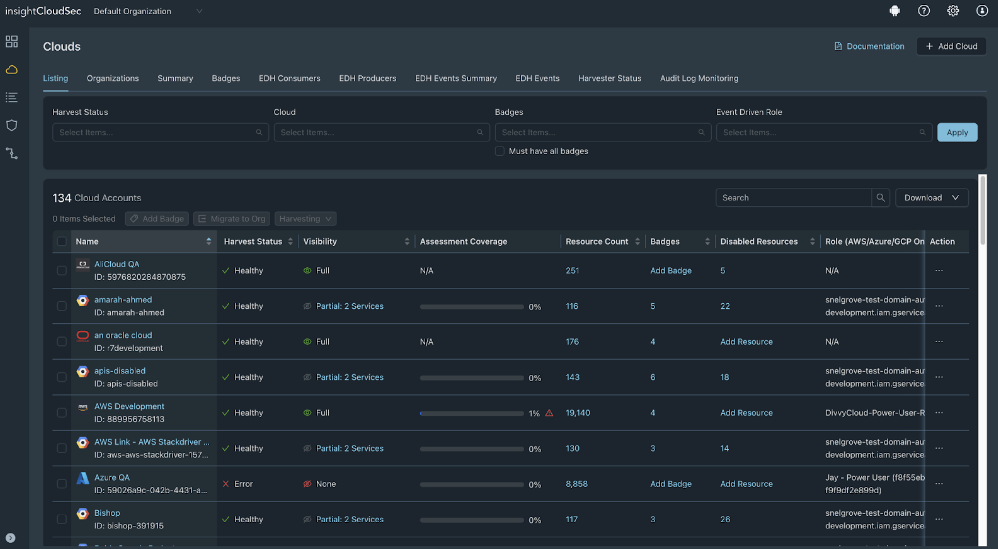
Task: Click the Add Cloud button
Action: click(951, 46)
